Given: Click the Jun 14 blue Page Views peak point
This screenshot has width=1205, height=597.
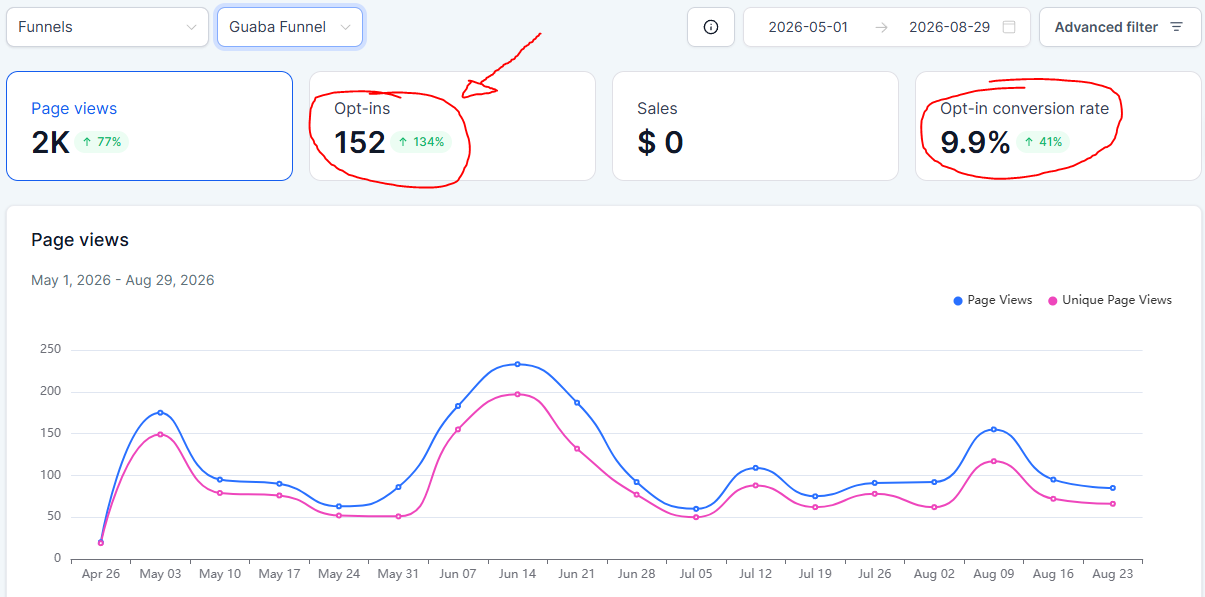Looking at the screenshot, I should 517,364.
